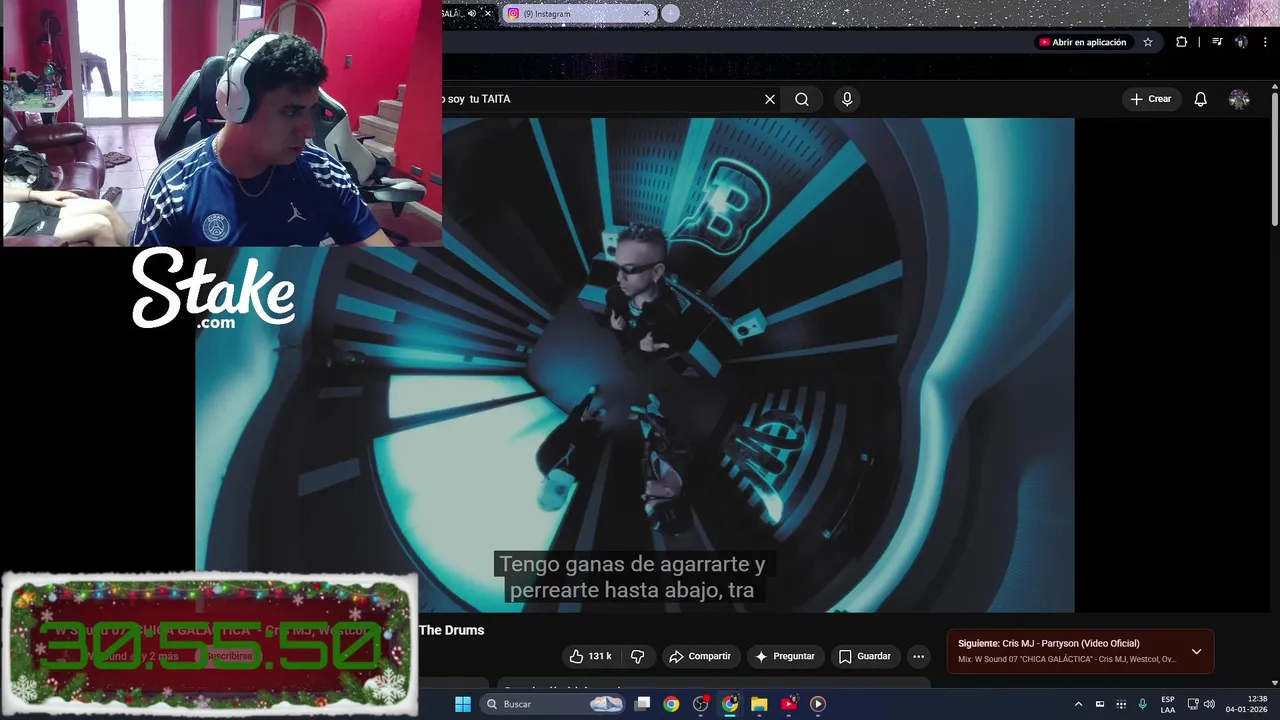Click Abrir en aplicación in address bar
1280x720 pixels.
pyautogui.click(x=1083, y=42)
